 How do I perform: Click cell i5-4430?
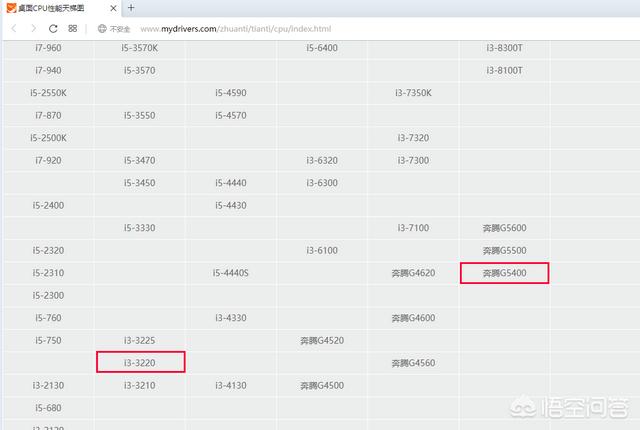click(231, 205)
